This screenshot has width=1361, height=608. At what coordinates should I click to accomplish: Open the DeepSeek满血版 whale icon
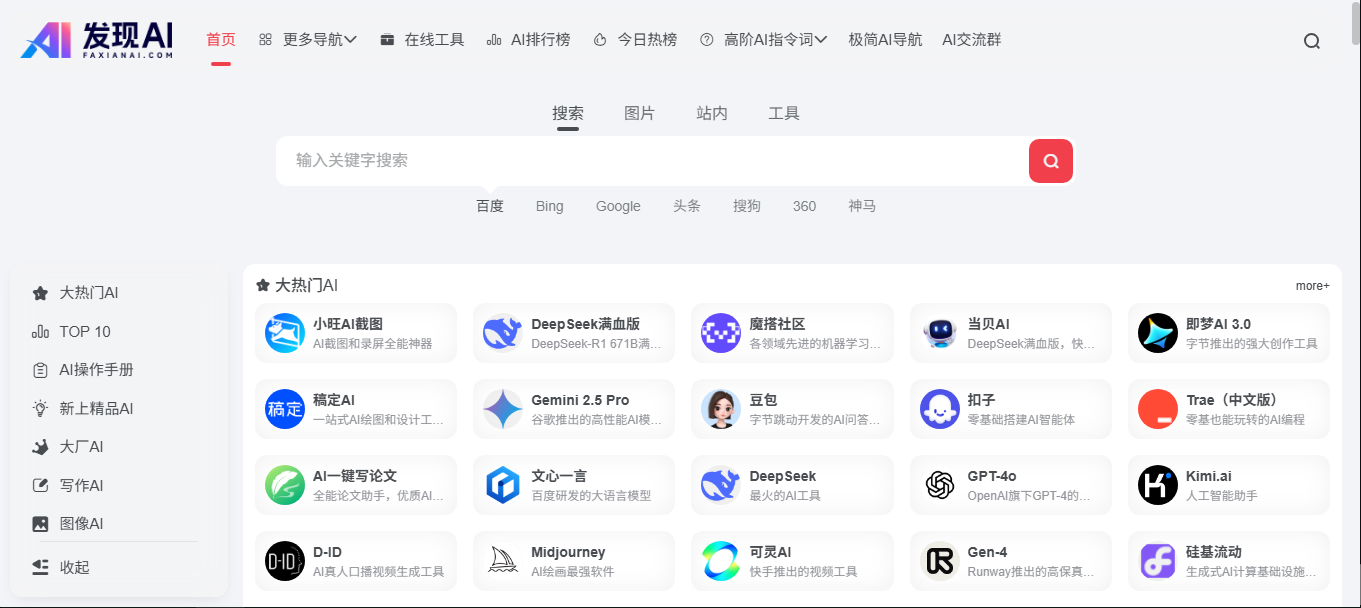click(503, 333)
